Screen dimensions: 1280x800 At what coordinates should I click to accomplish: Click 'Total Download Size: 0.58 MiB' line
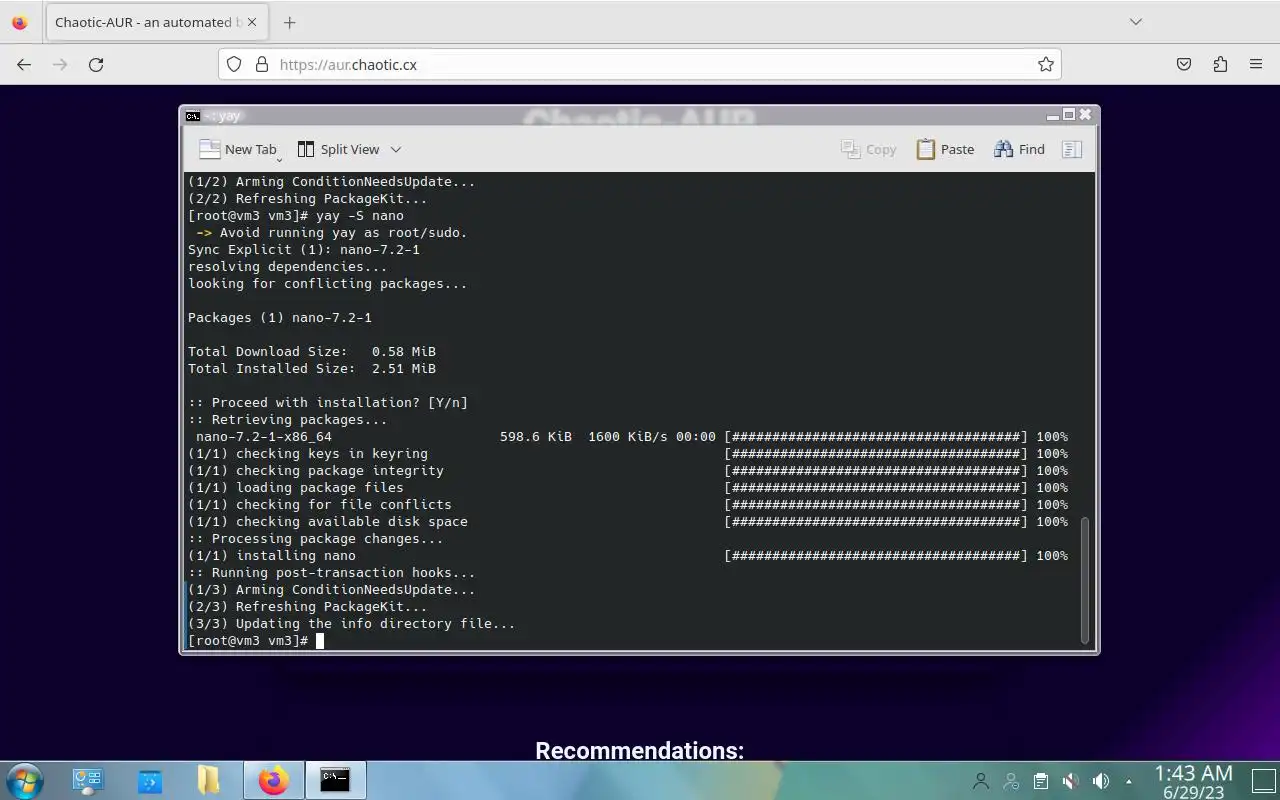312,351
